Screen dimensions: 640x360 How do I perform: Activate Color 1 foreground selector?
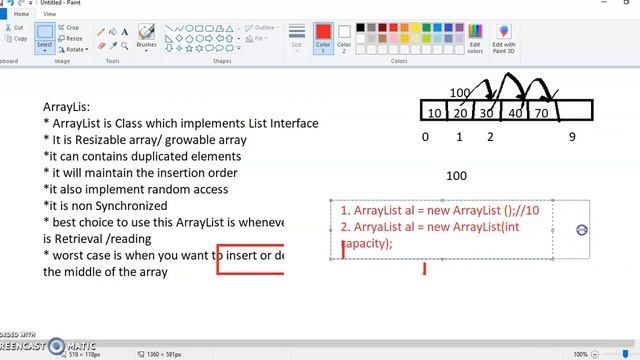[323, 38]
